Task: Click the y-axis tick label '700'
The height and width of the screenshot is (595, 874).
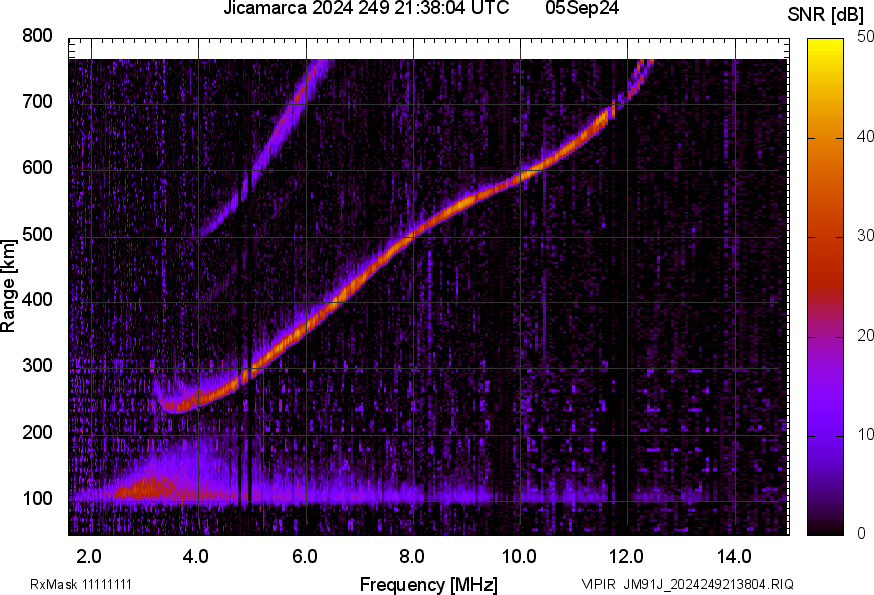Action: pos(37,102)
